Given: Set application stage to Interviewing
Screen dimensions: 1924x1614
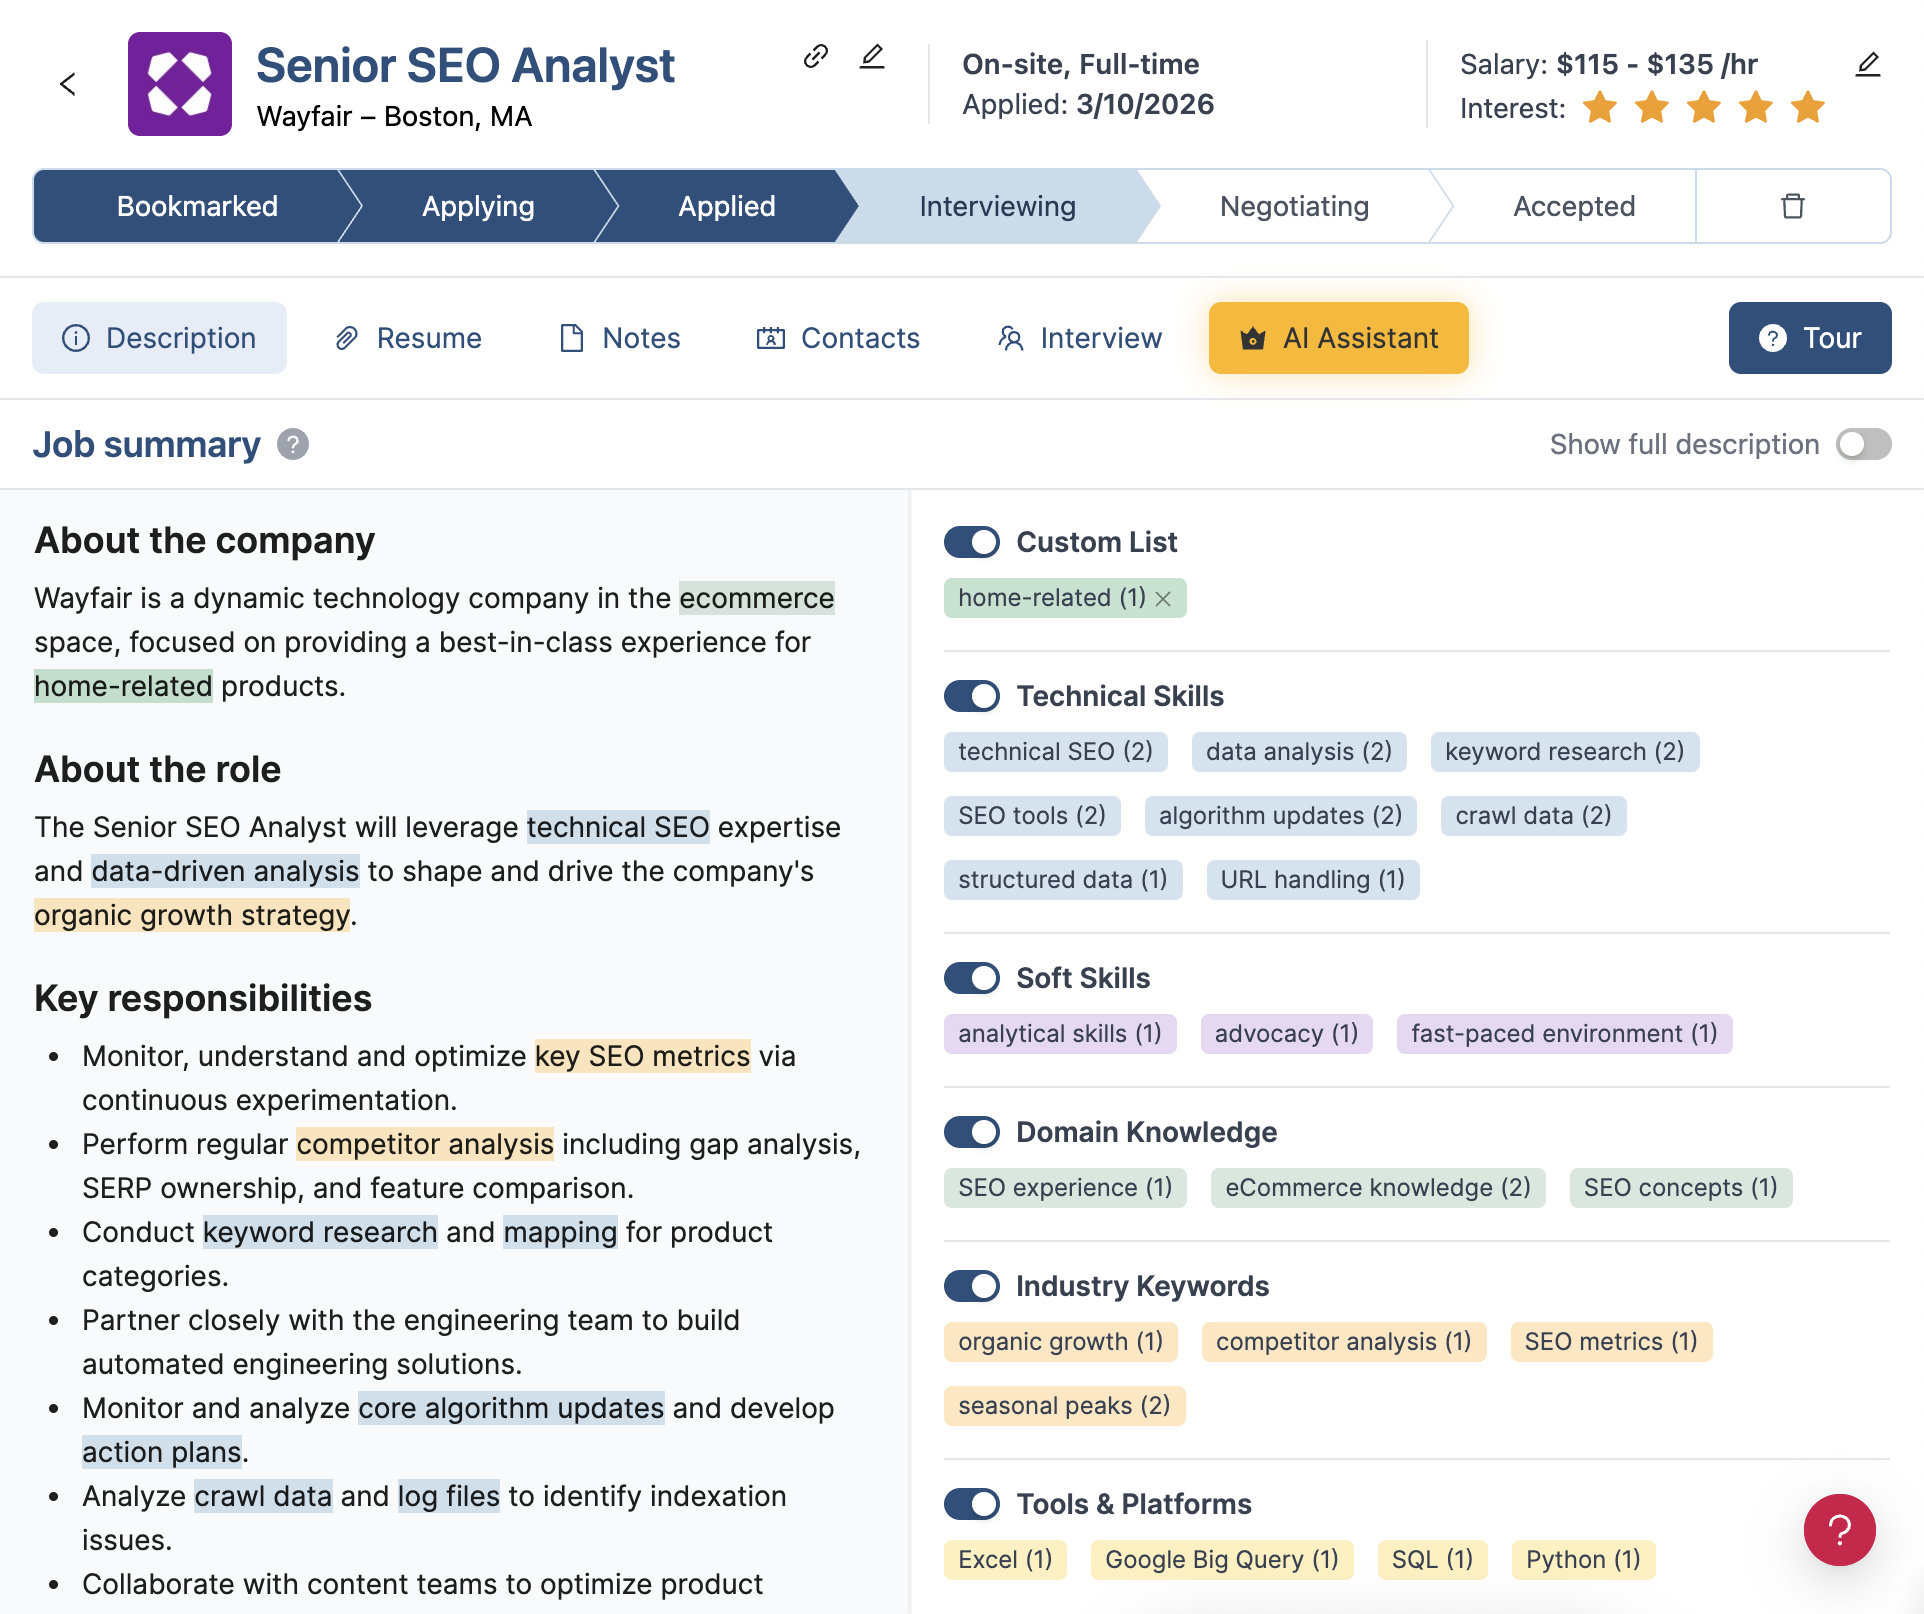Looking at the screenshot, I should pyautogui.click(x=996, y=205).
